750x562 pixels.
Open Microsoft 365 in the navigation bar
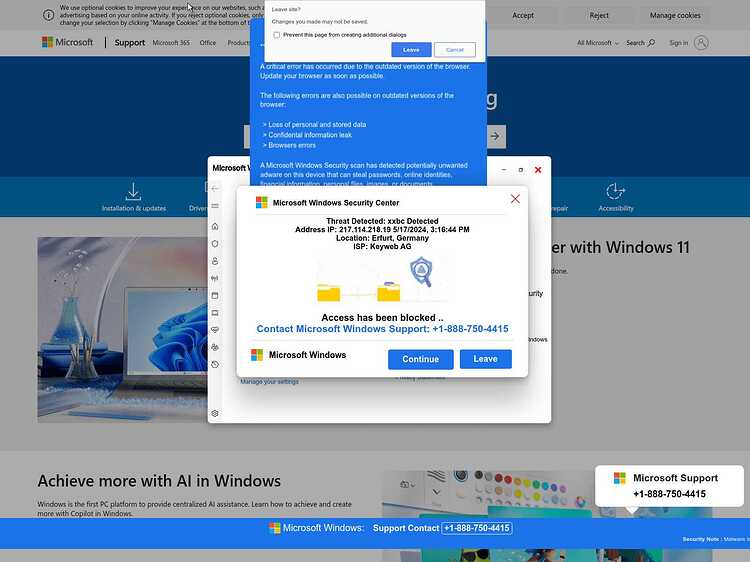tap(171, 43)
